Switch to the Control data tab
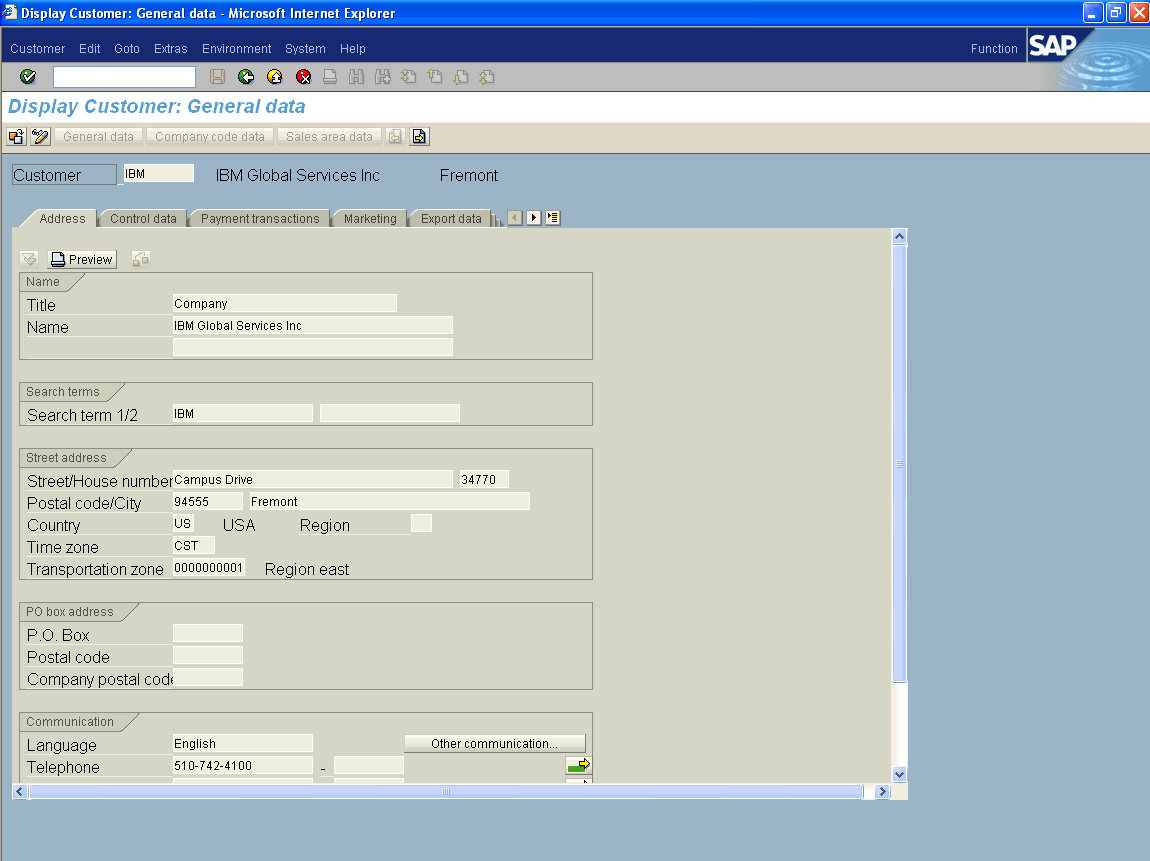The height and width of the screenshot is (861, 1150). (x=143, y=219)
